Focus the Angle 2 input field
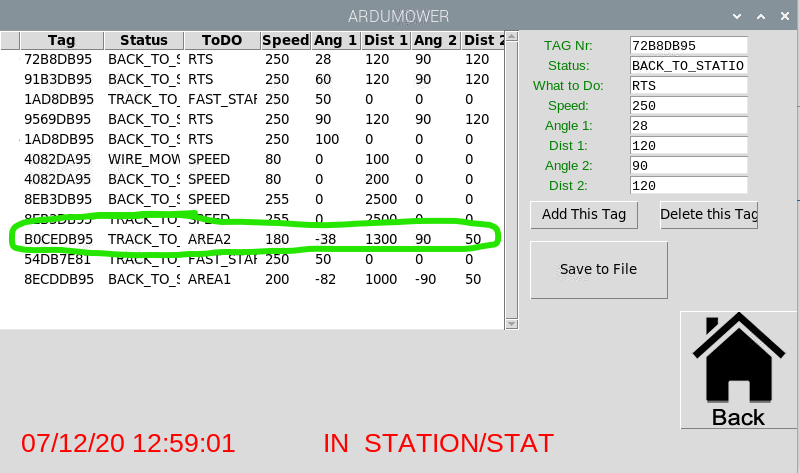Viewport: 800px width, 473px height. pos(688,165)
